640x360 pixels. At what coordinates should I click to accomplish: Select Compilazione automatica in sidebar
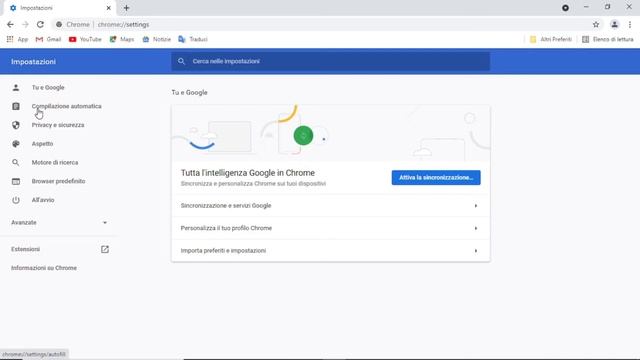coord(67,106)
